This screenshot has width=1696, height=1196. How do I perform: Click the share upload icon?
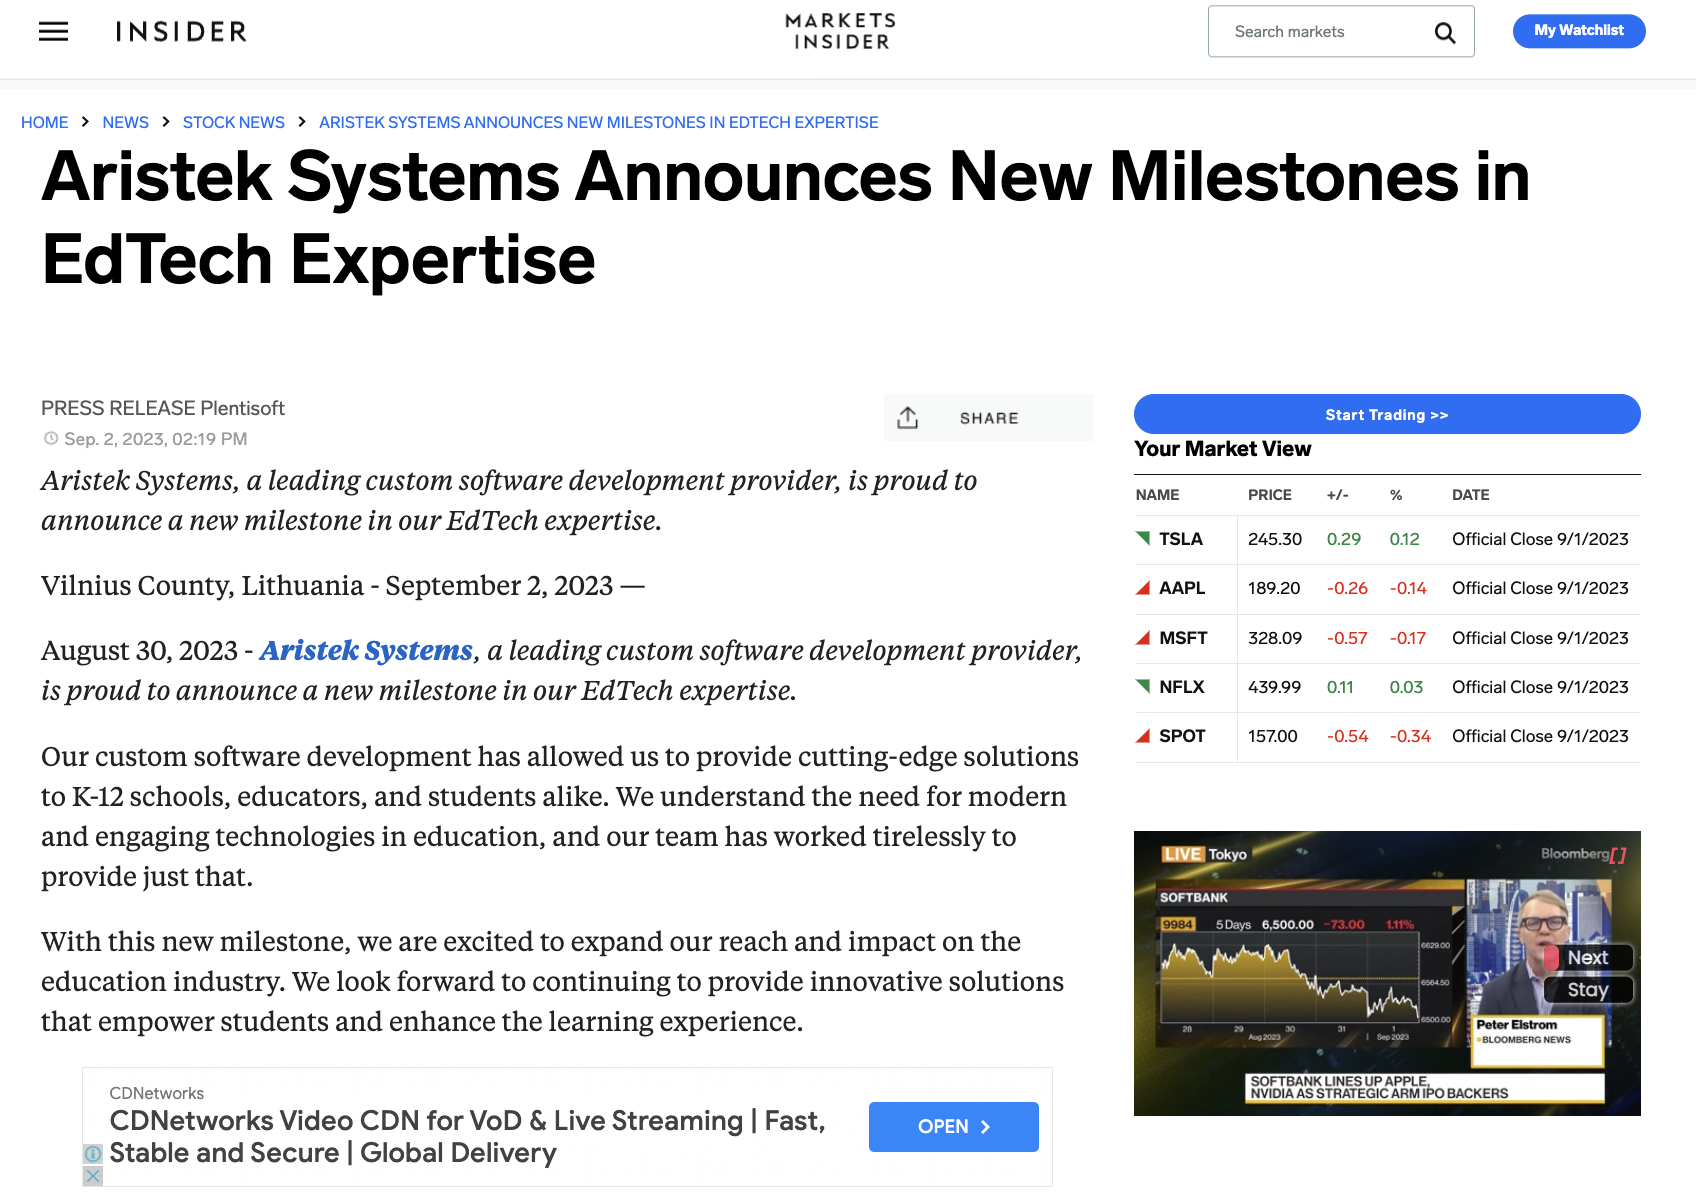tap(907, 418)
